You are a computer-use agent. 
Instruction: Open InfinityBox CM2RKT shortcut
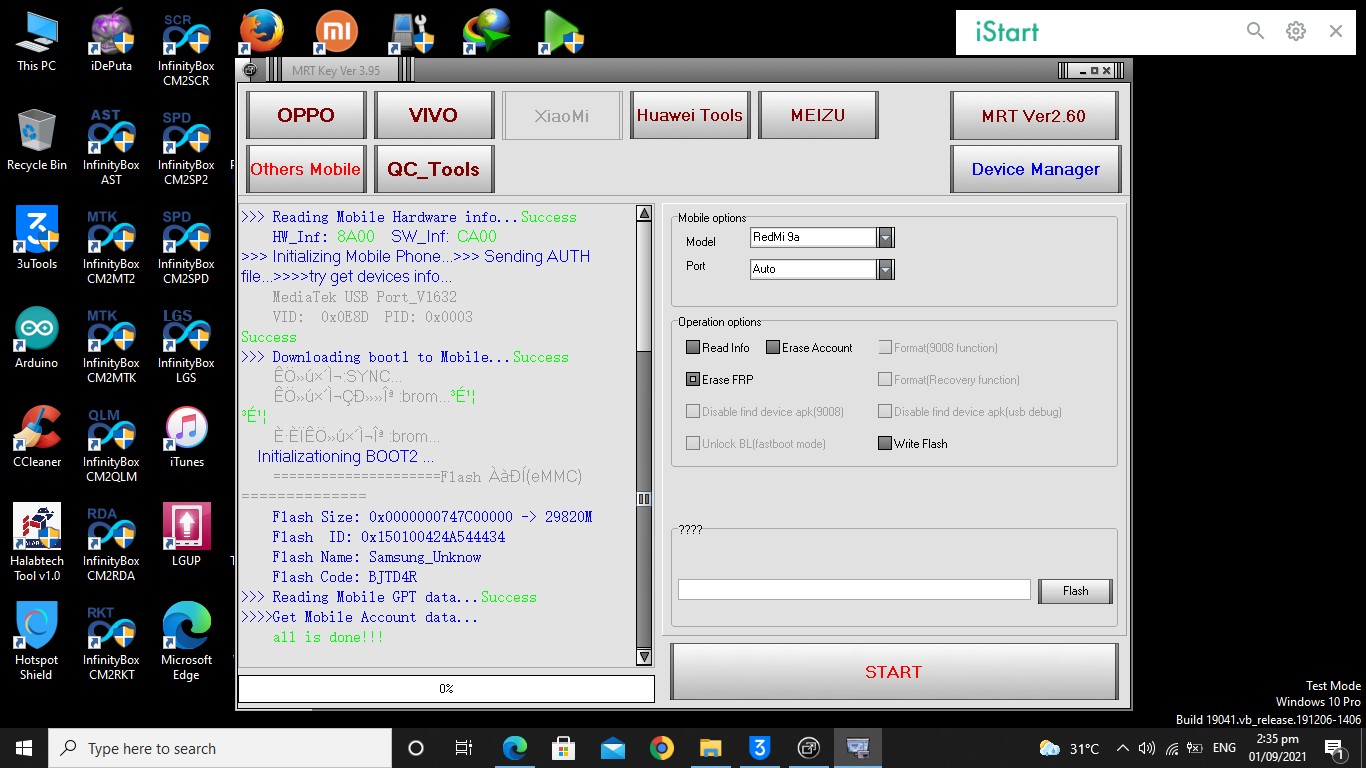111,641
